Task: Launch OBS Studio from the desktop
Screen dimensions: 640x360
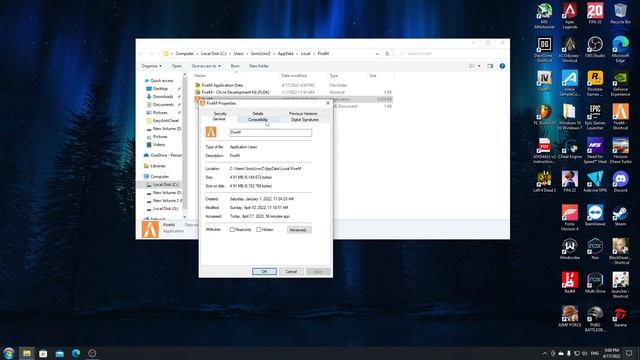Action: 595,47
